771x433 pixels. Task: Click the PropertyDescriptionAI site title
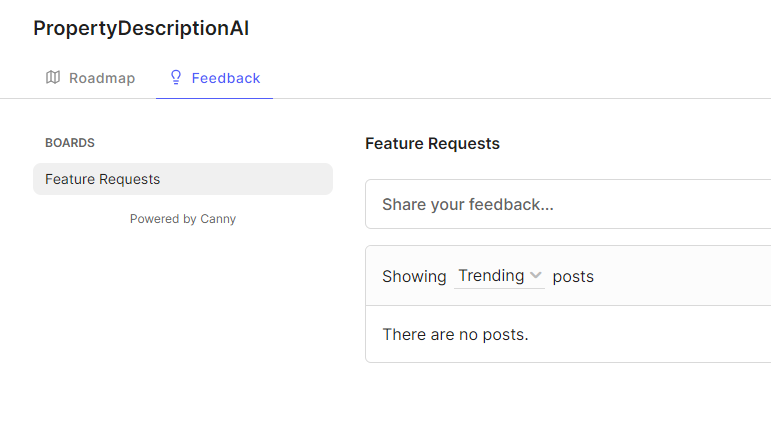(x=141, y=28)
